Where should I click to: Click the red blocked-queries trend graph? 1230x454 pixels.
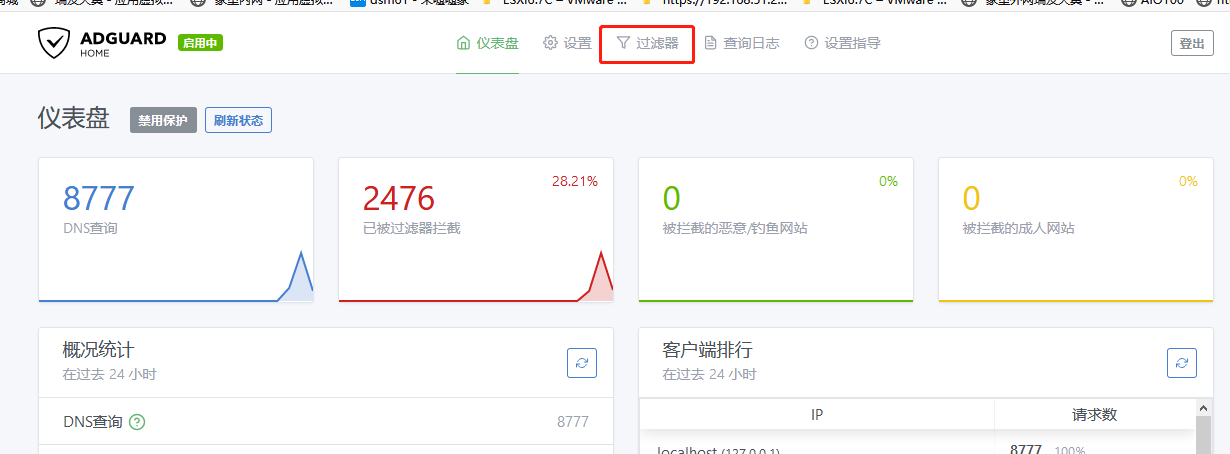click(476, 276)
